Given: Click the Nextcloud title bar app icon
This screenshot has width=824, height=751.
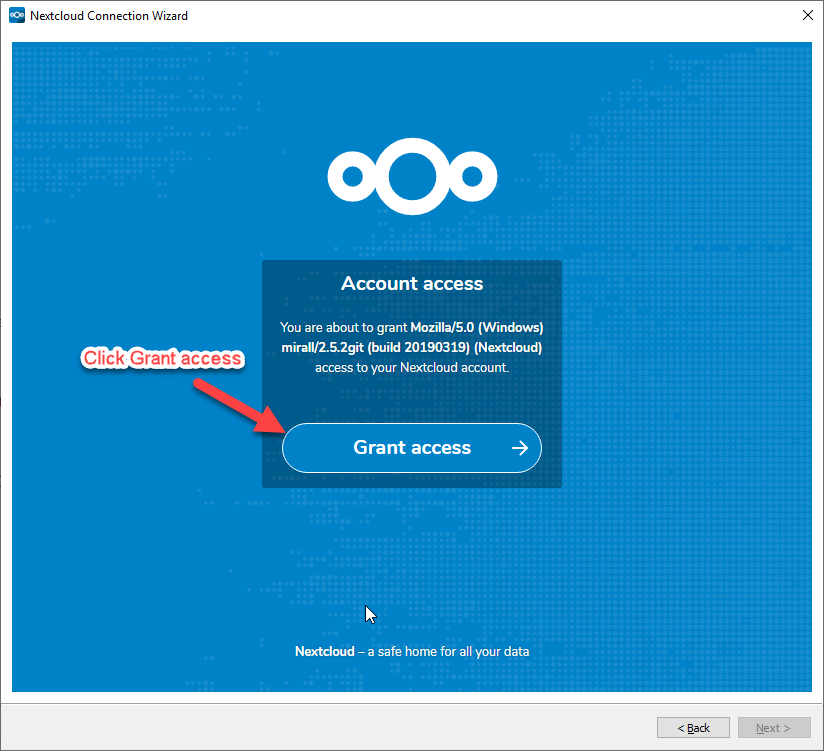Looking at the screenshot, I should point(17,15).
